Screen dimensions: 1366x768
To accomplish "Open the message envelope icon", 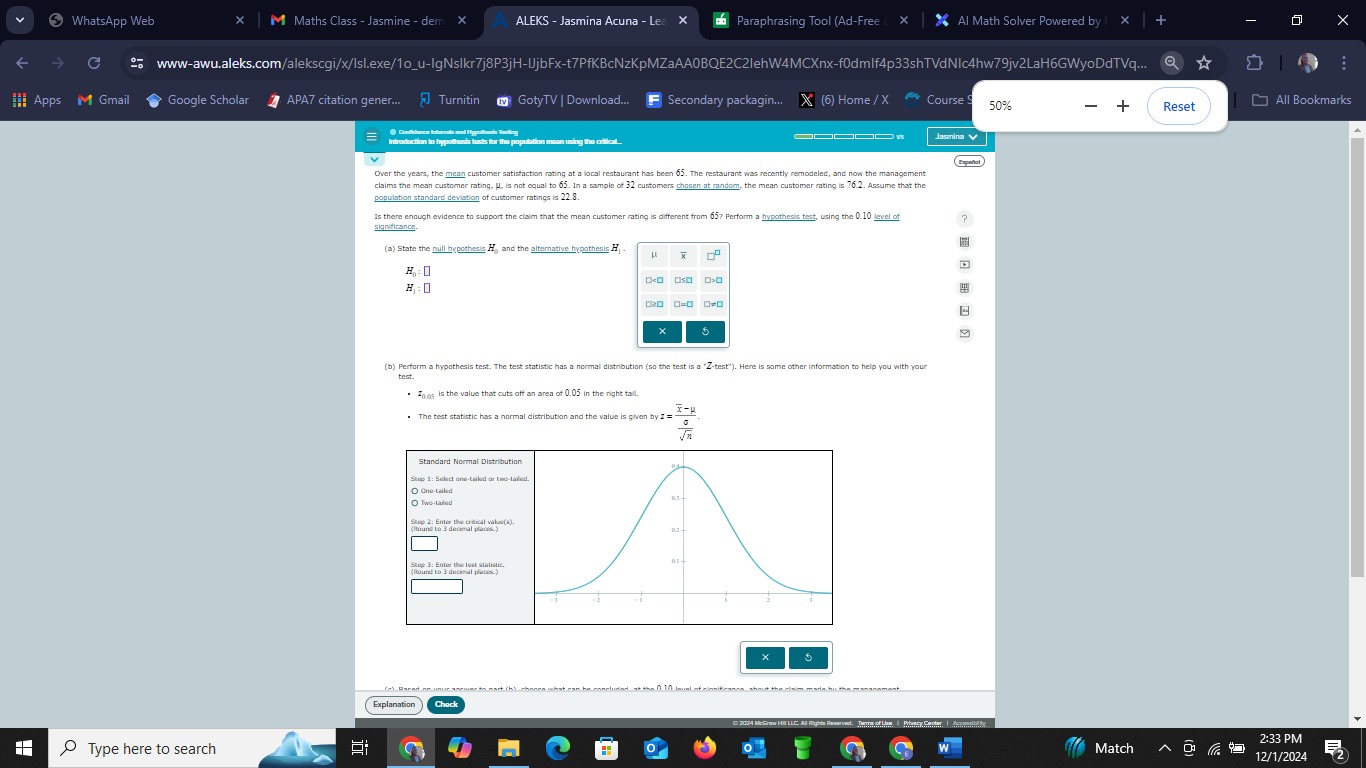I will 964,334.
